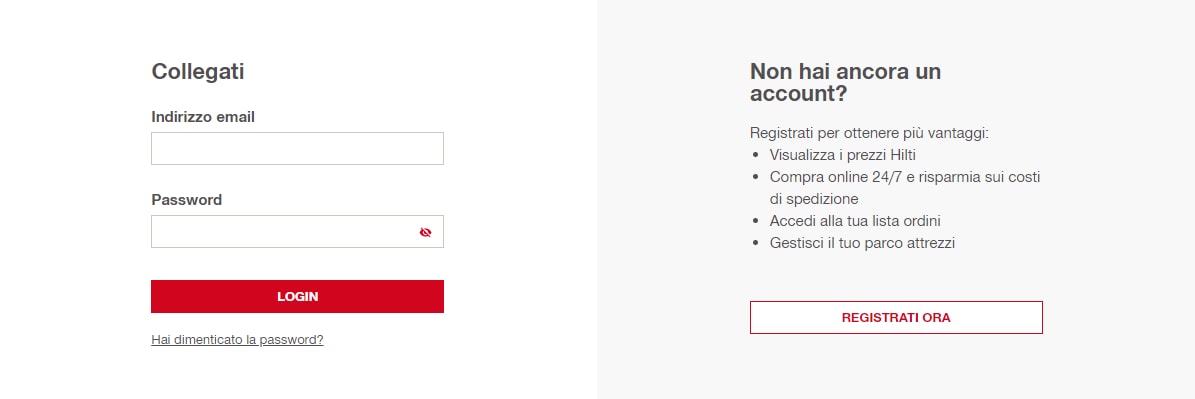The width and height of the screenshot is (1195, 399).
Task: Select the 'Visualizza i prezzi Hilti' item
Action: click(842, 155)
